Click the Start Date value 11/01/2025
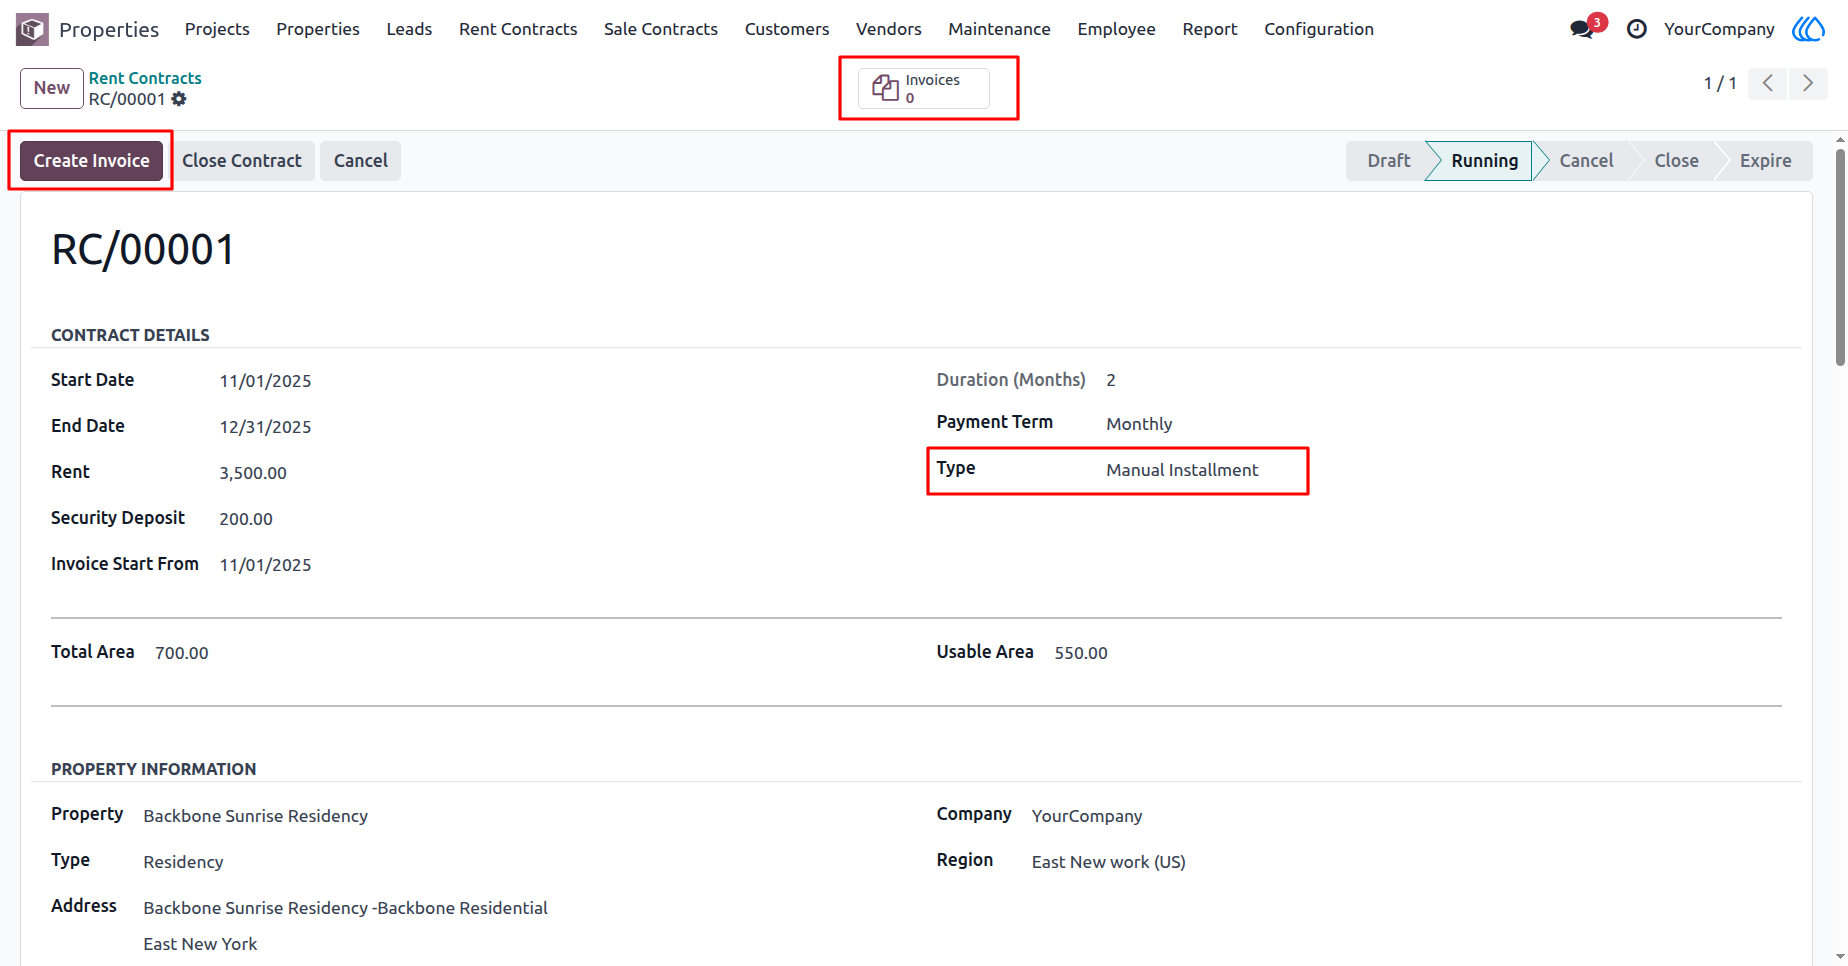 pos(265,381)
